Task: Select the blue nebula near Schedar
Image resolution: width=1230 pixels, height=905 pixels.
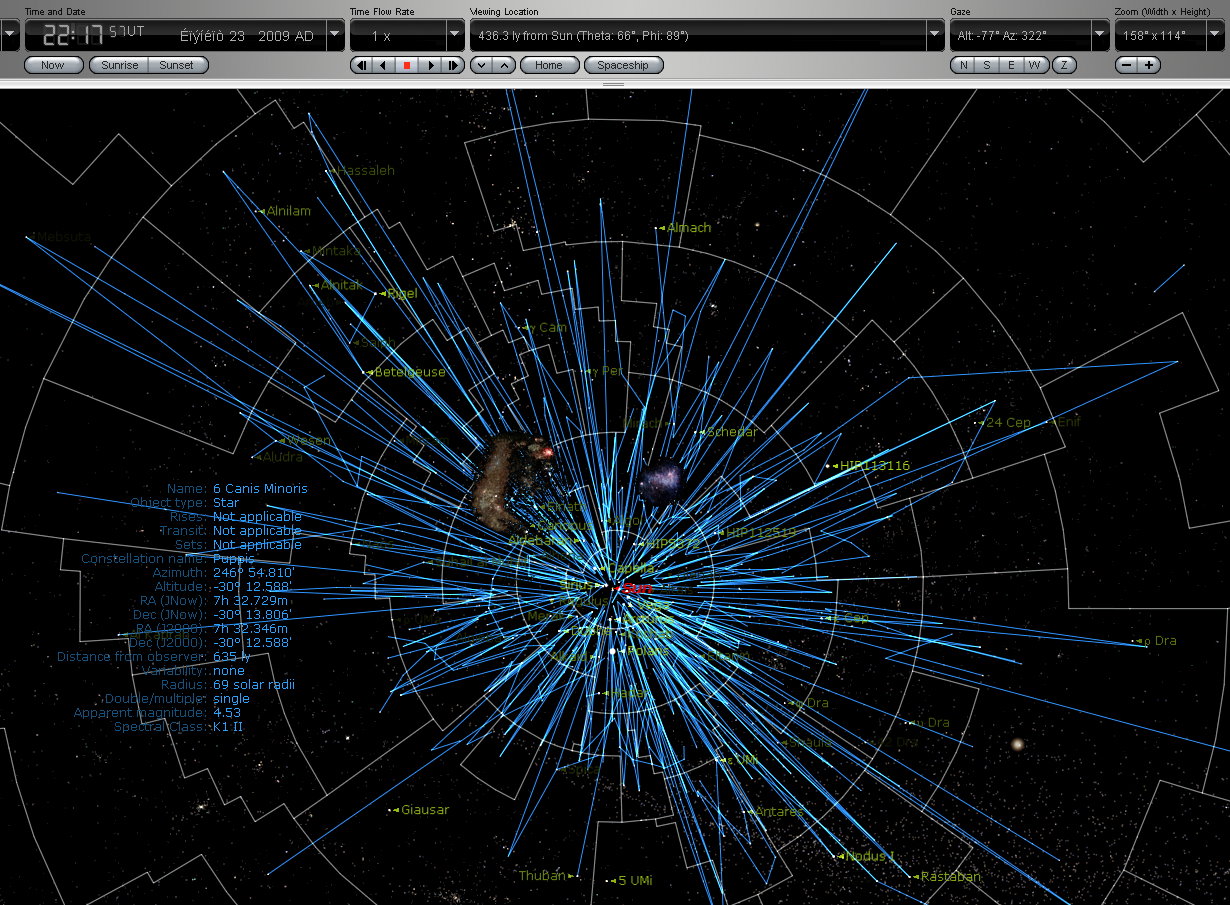Action: tap(661, 480)
